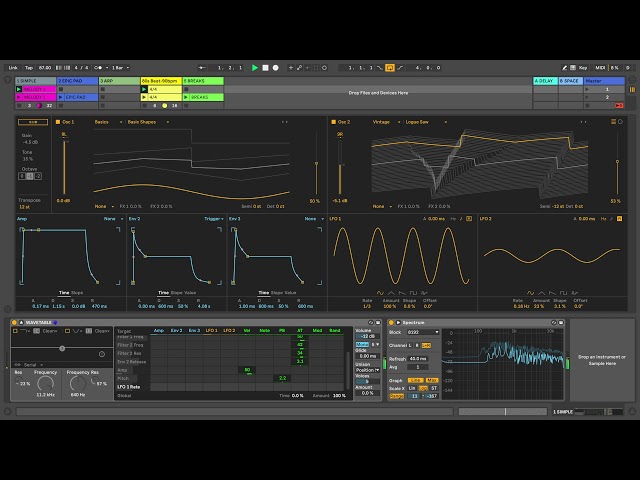Viewport: 640px width, 480px height.
Task: Click the Tap tempo button
Action: point(29,68)
